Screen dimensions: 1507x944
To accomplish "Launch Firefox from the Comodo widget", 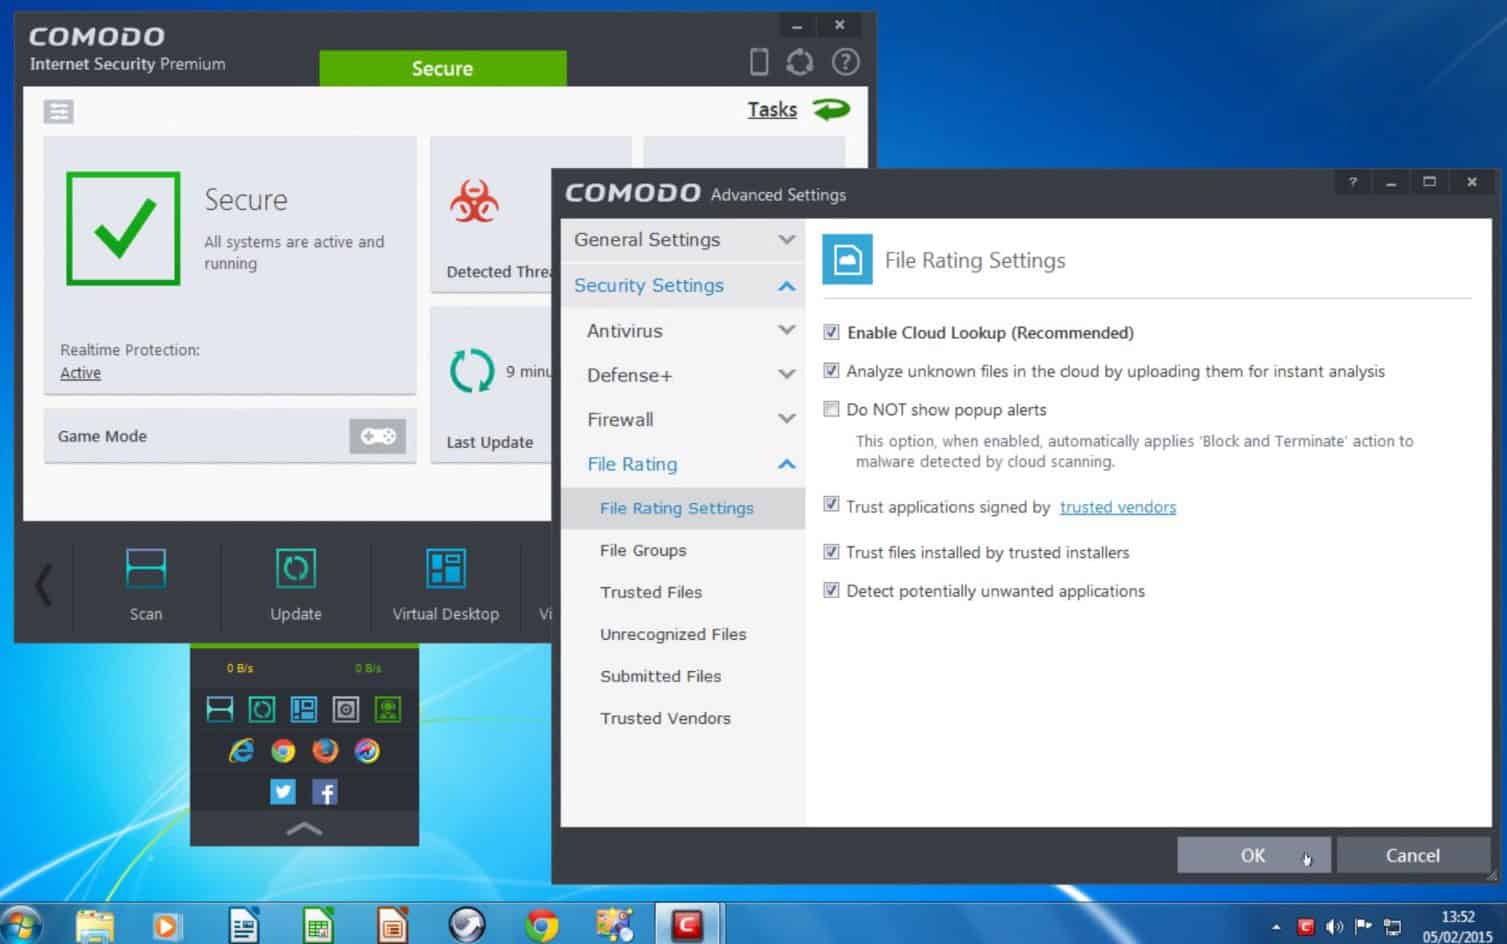I will pos(325,750).
